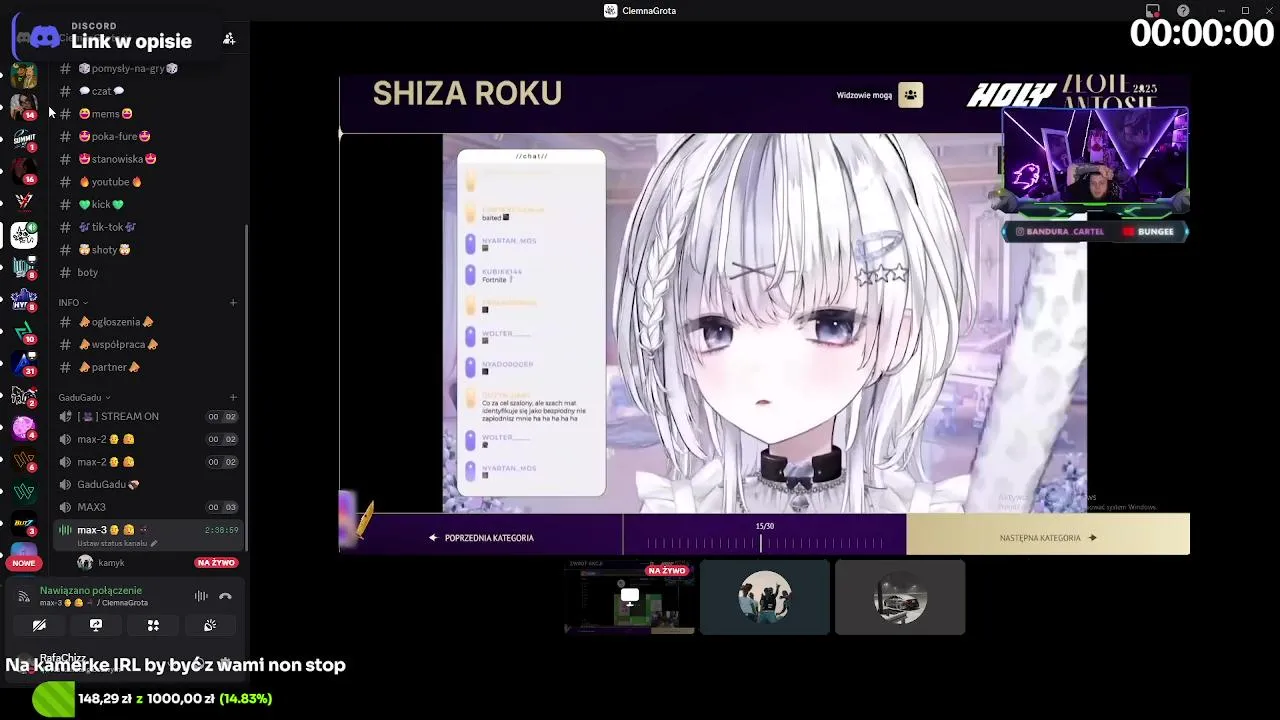
Task: Share your screen in the voice panel
Action: 96,625
